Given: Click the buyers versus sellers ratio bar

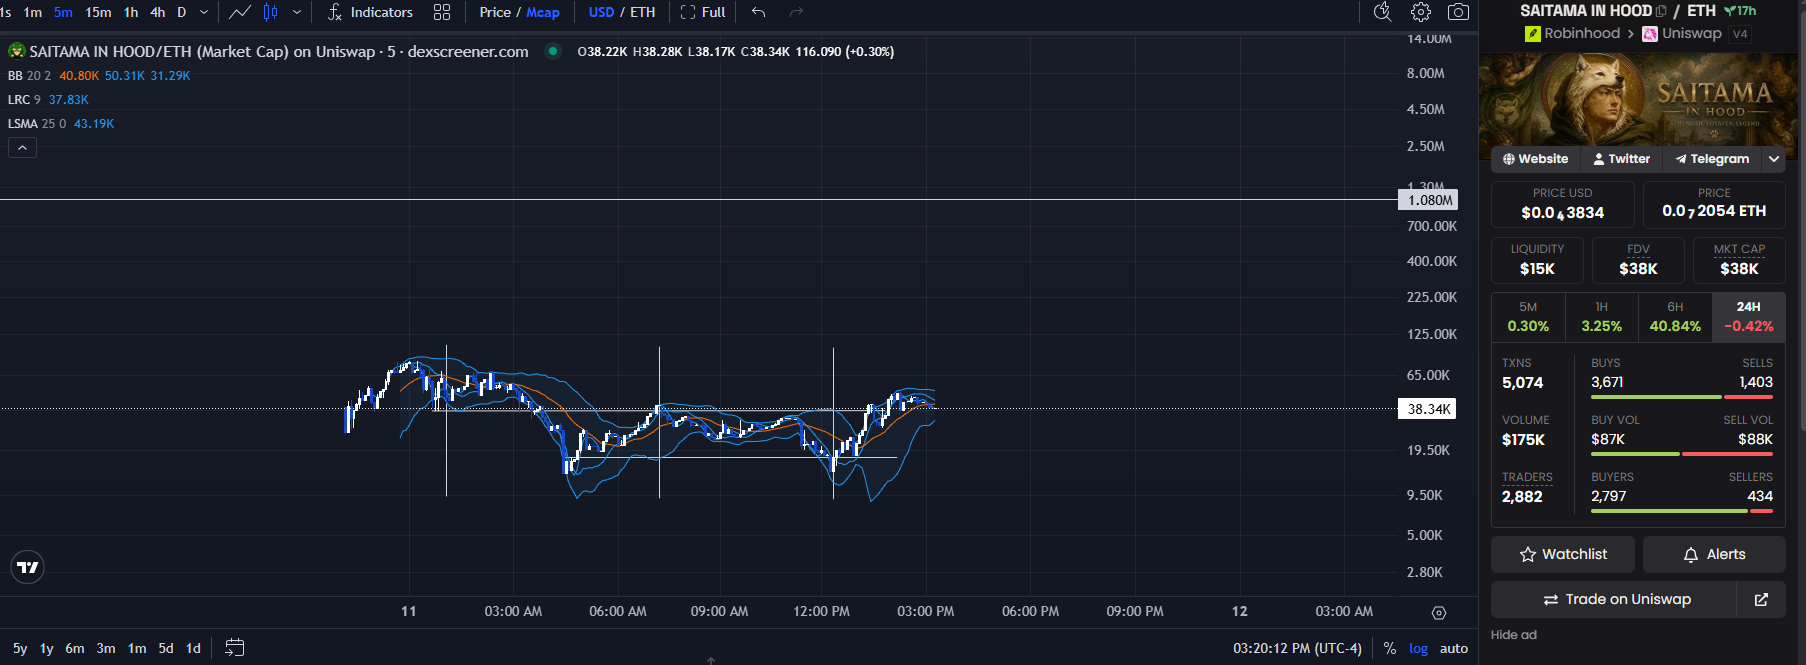Looking at the screenshot, I should 1682,511.
